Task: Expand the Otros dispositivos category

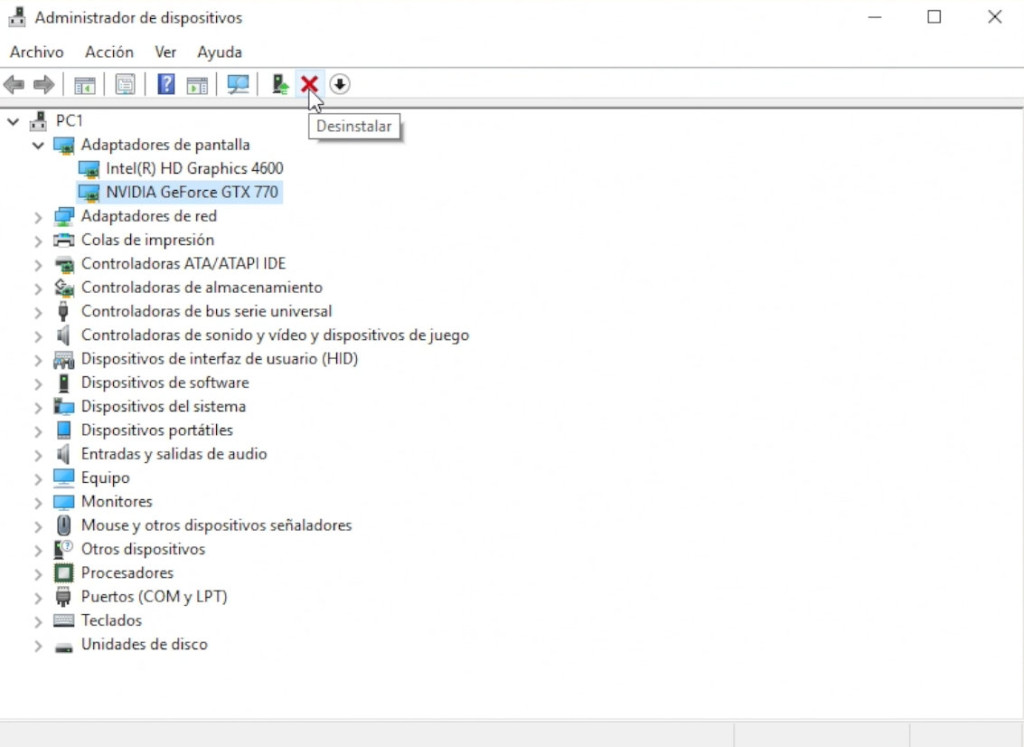Action: (38, 549)
